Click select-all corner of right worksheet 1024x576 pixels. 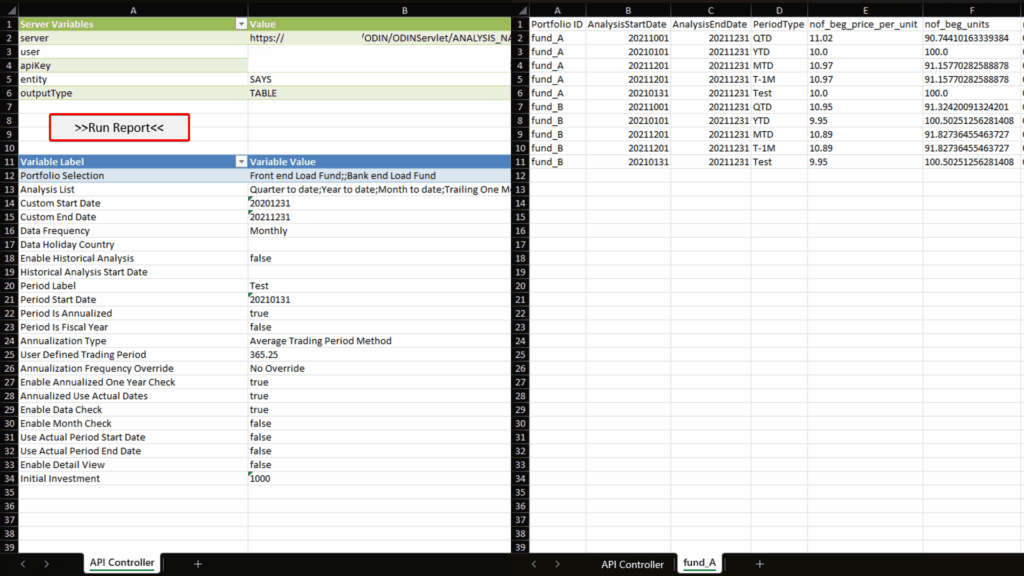[x=520, y=8]
